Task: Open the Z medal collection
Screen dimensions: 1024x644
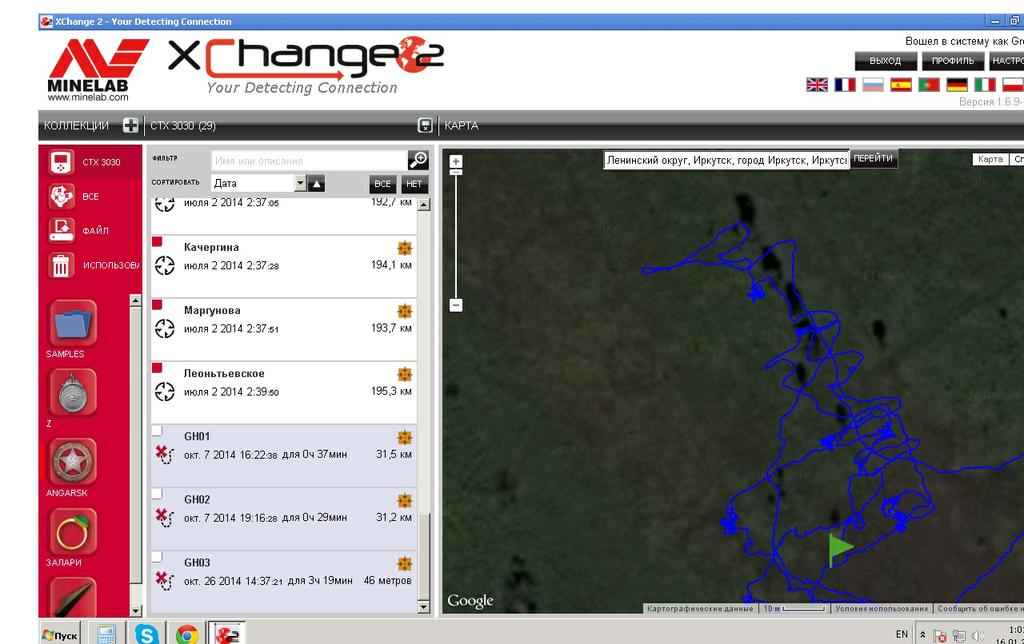Action: click(72, 392)
